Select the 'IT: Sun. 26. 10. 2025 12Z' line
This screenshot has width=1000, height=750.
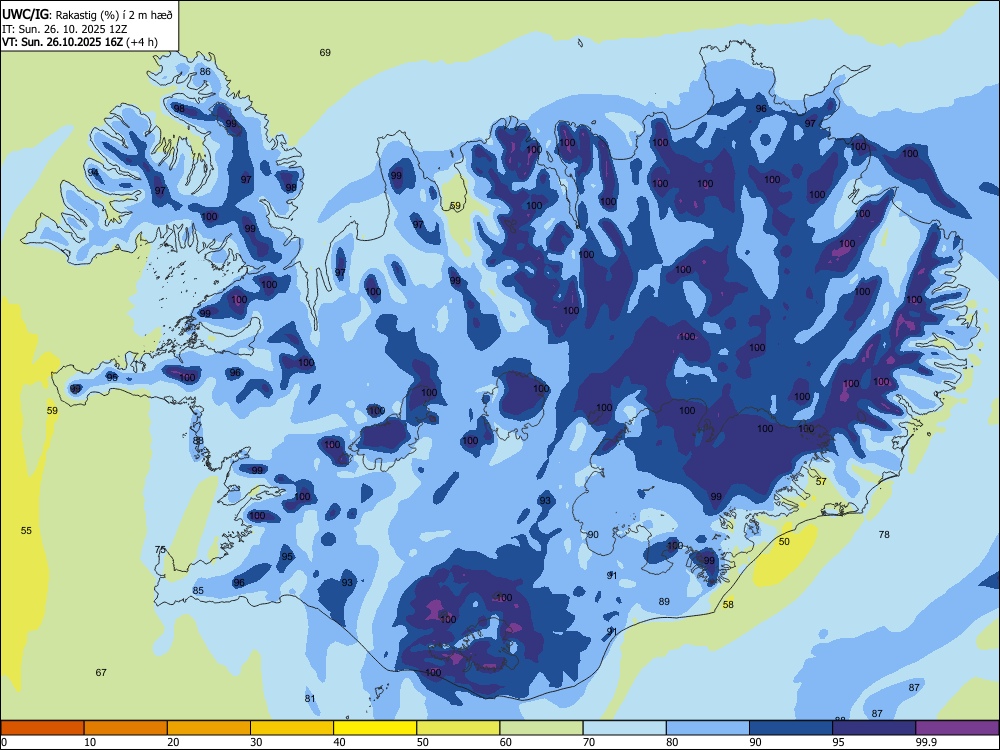(64, 29)
